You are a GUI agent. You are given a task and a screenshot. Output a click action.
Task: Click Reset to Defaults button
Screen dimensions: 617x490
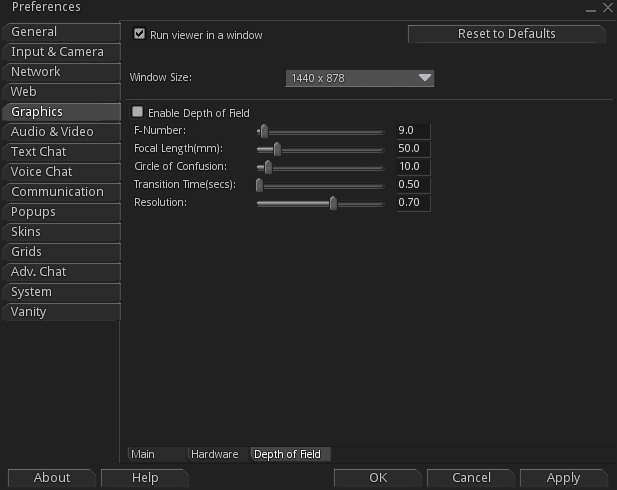(506, 34)
